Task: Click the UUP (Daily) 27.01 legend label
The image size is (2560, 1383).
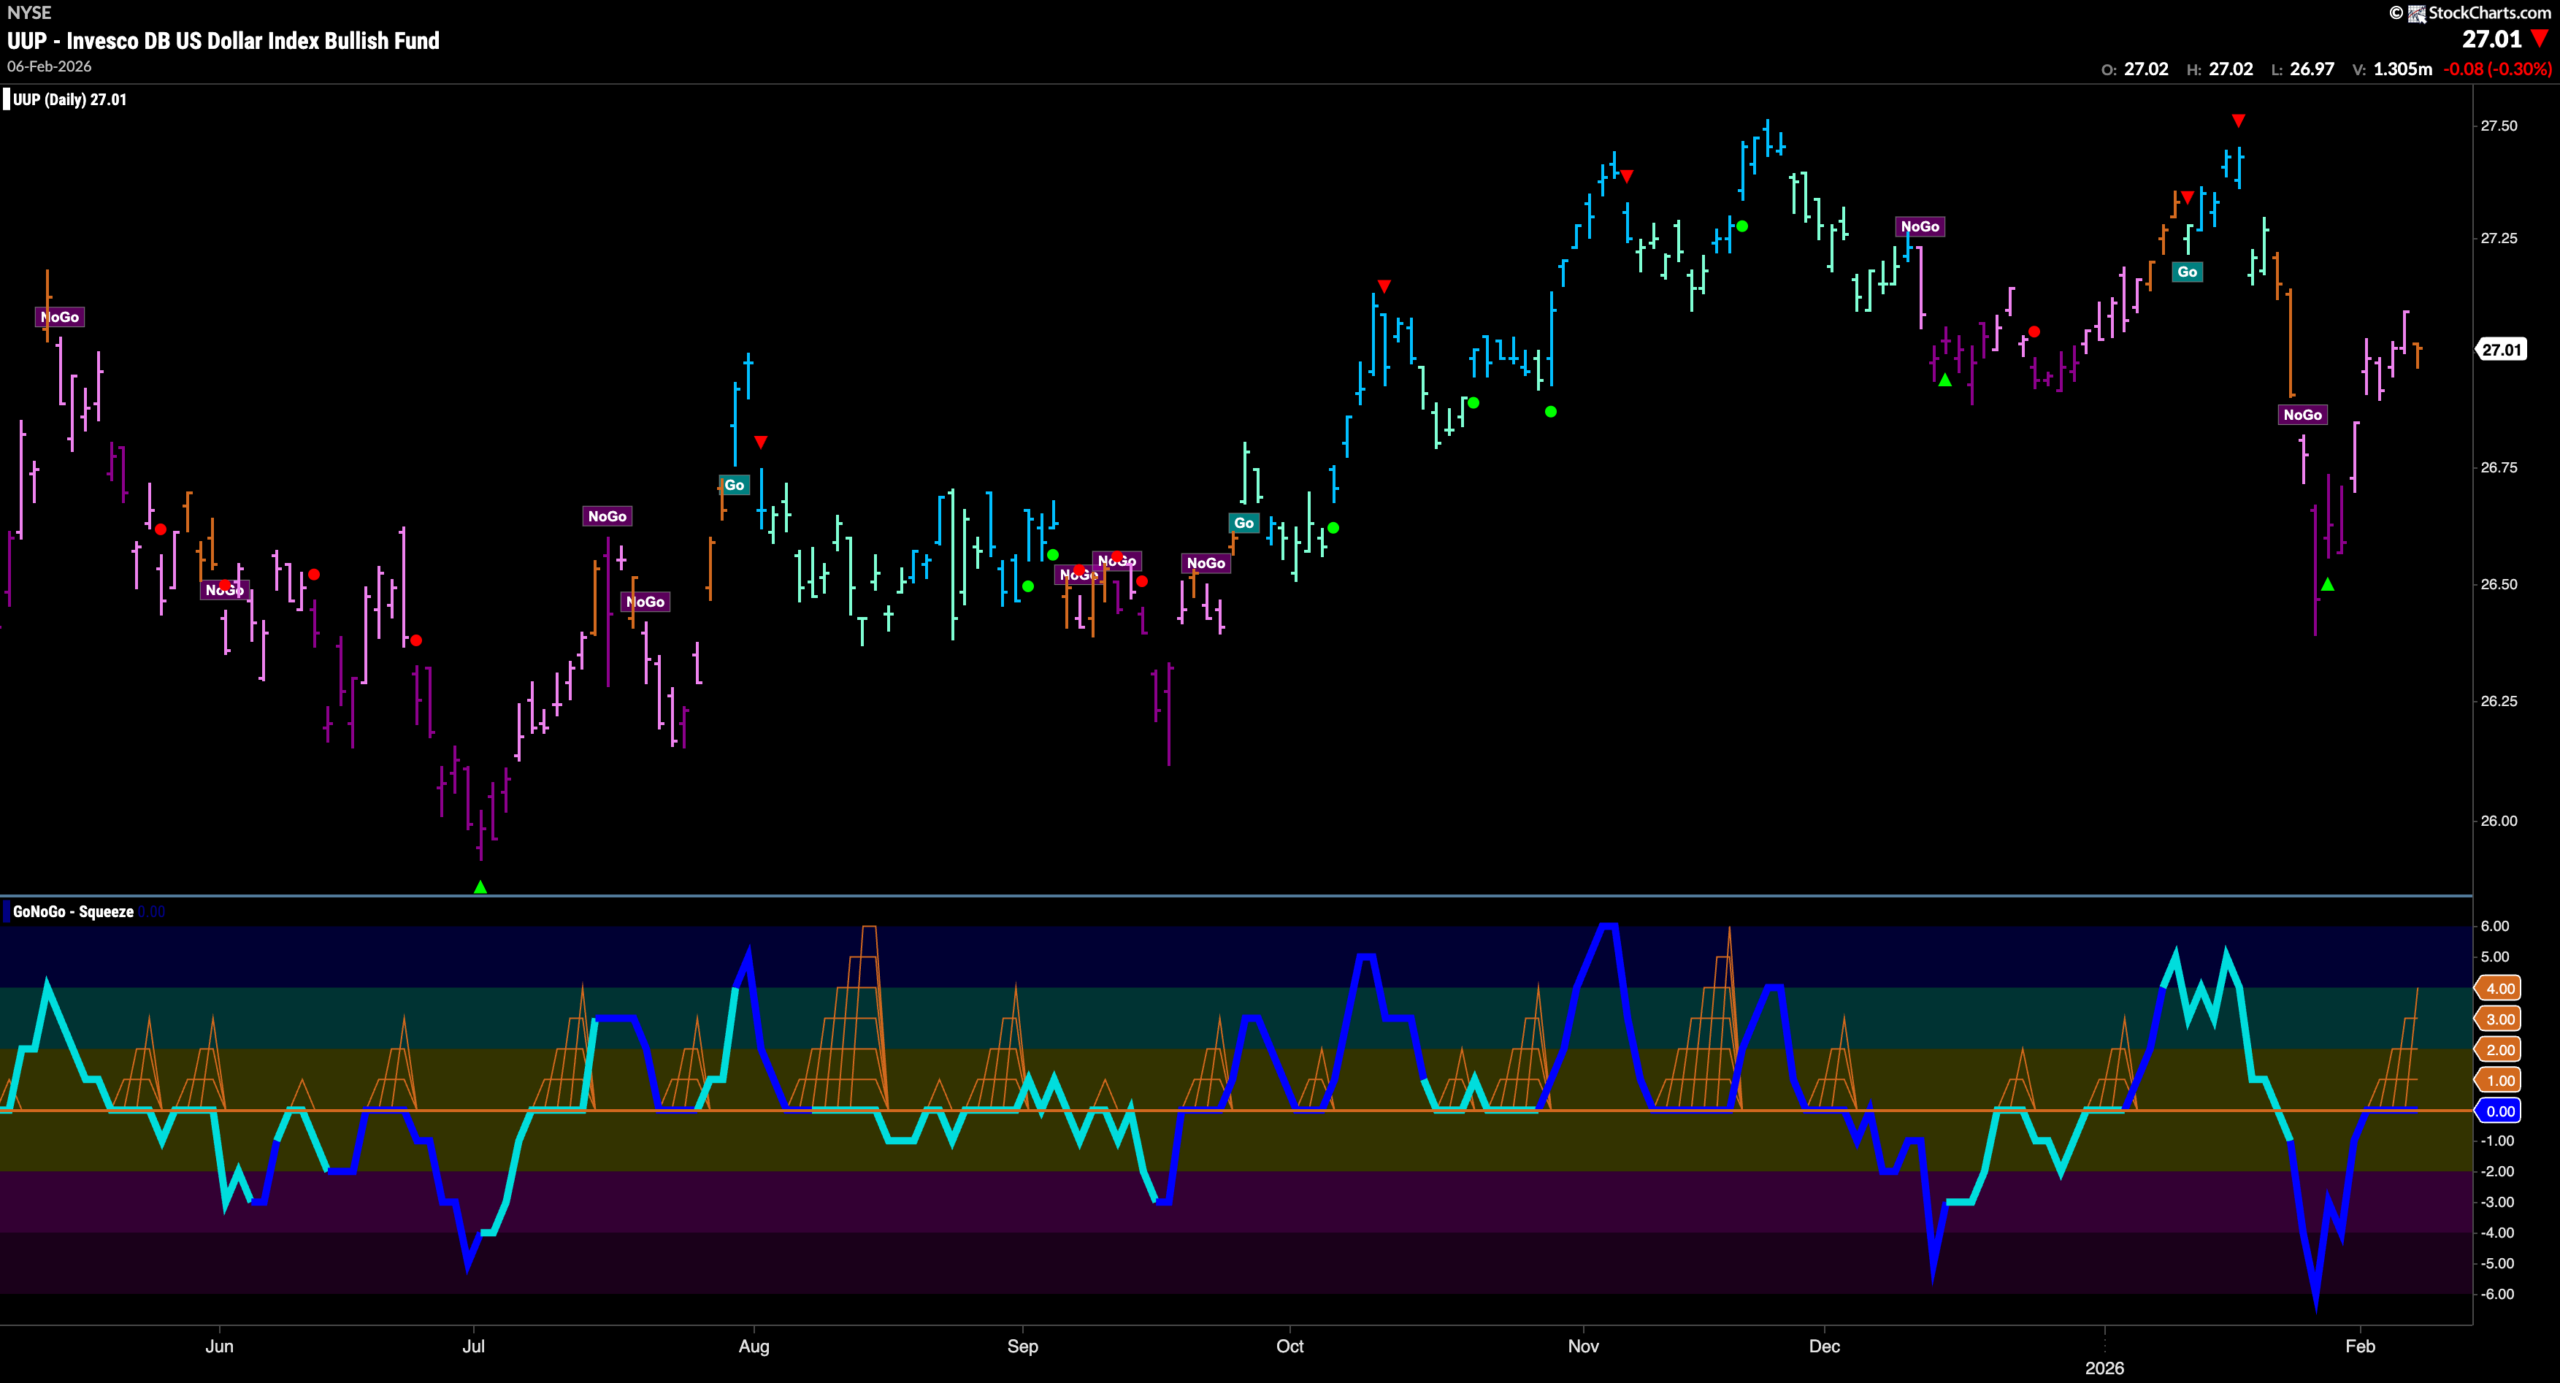Action: pos(70,99)
